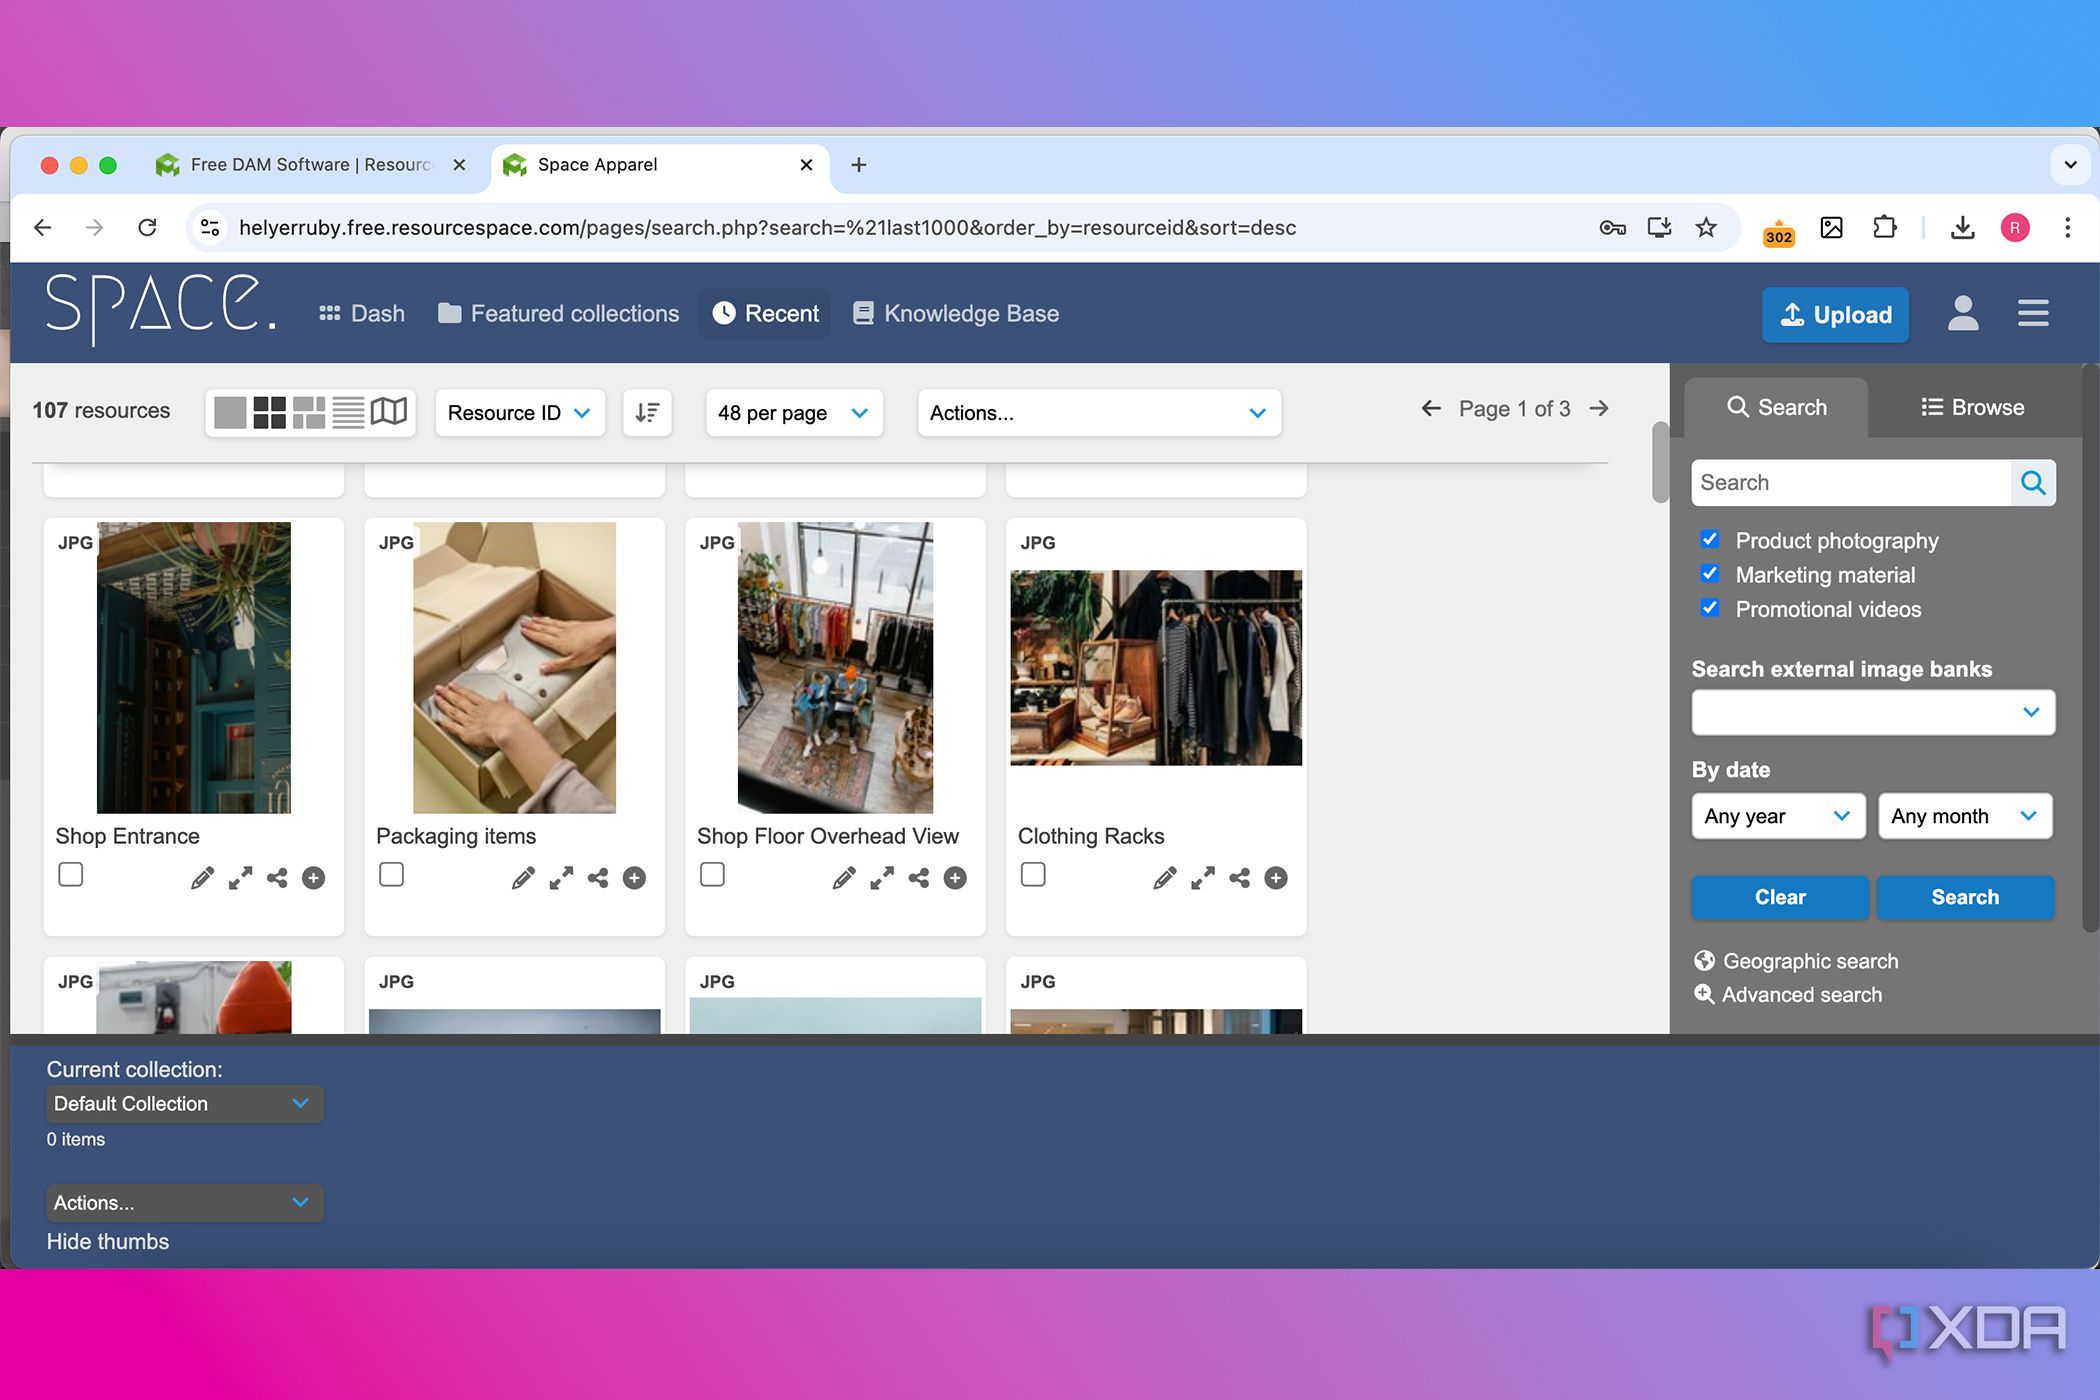Uncheck Product photography filter

[x=1710, y=539]
